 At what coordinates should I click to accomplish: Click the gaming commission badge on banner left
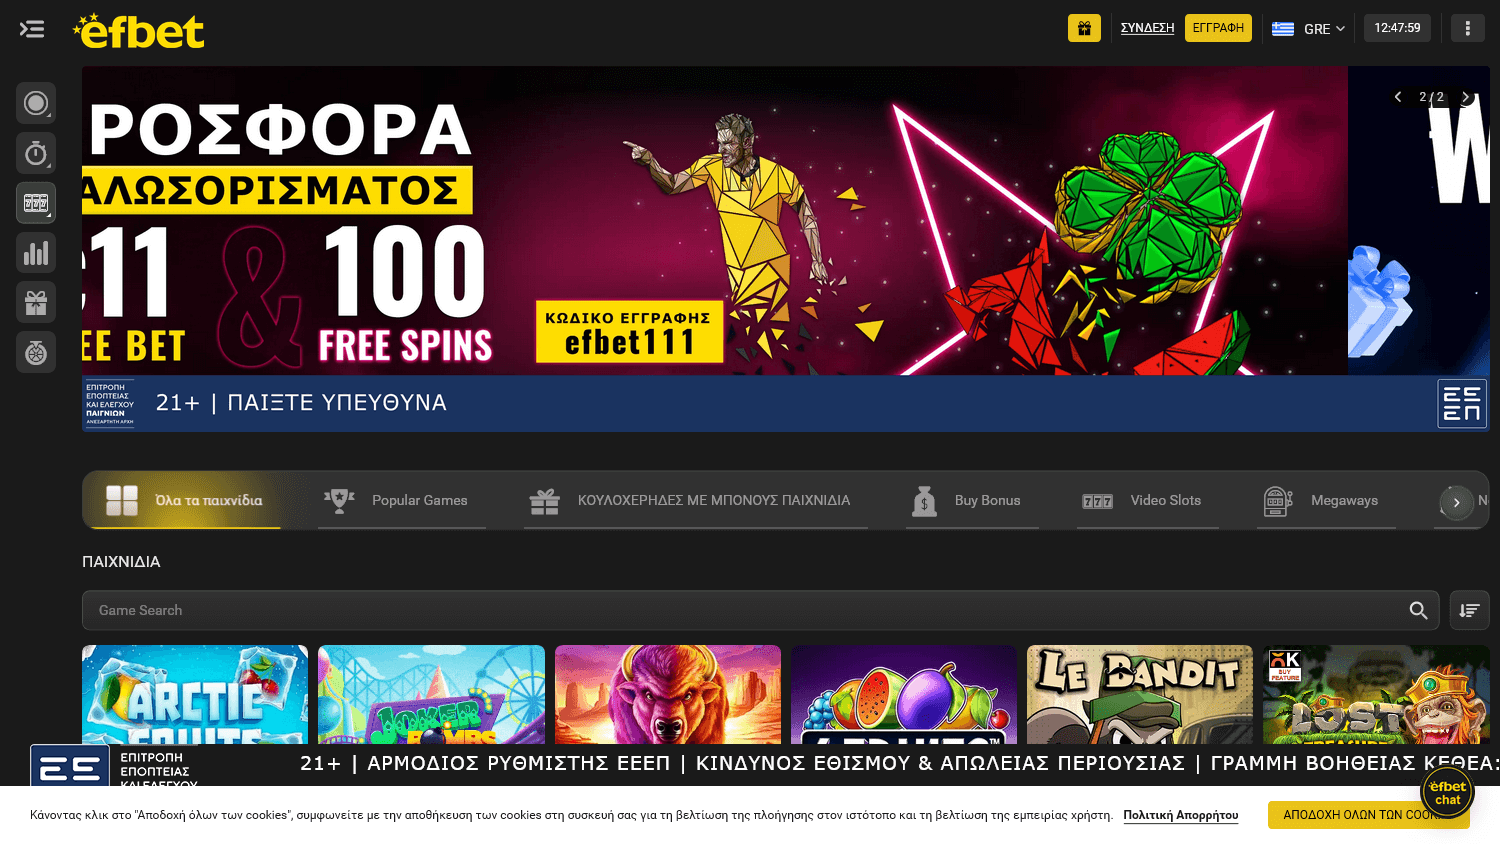pyautogui.click(x=109, y=404)
